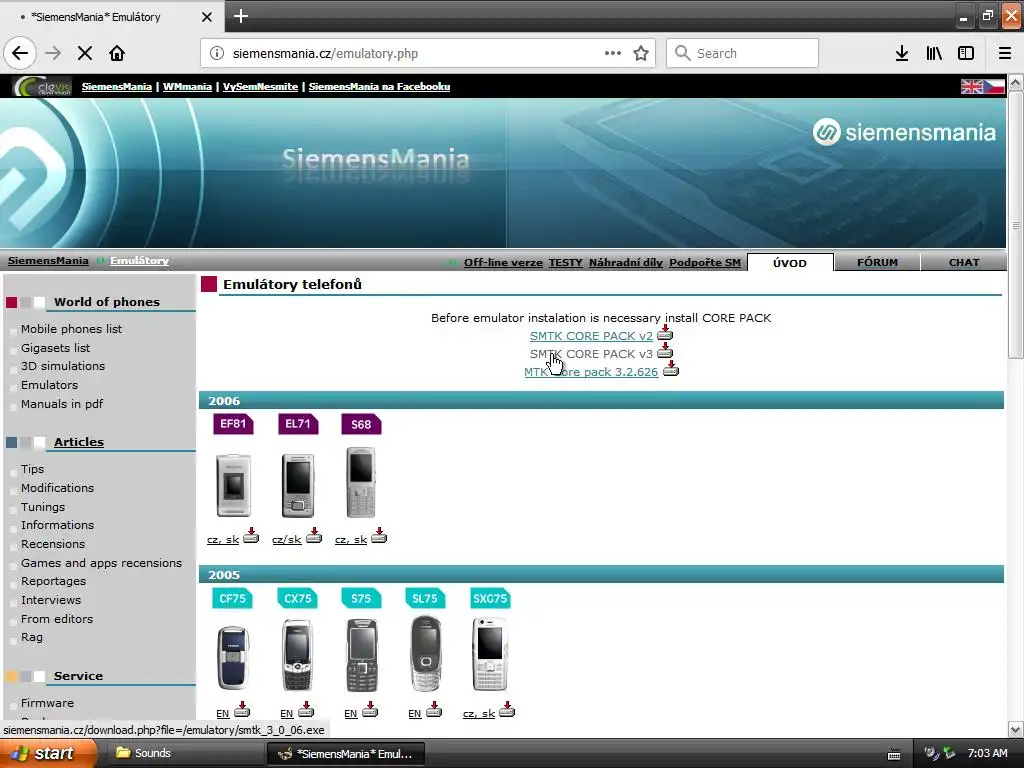The width and height of the screenshot is (1024, 768).
Task: Select the FÓRUM tab
Action: (877, 263)
